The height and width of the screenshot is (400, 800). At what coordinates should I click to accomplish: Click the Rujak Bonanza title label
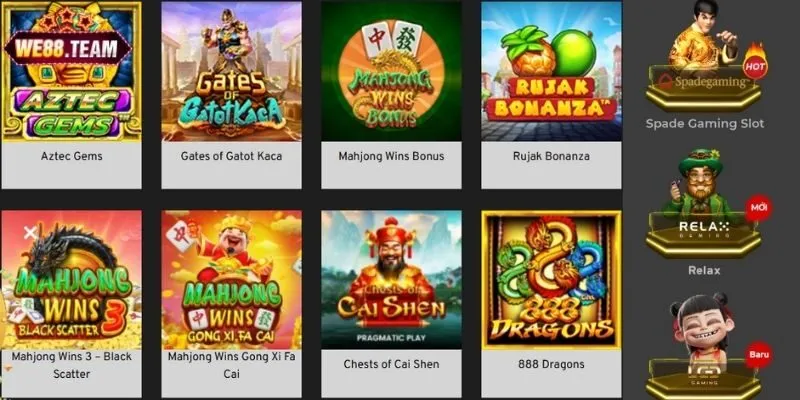tap(552, 156)
